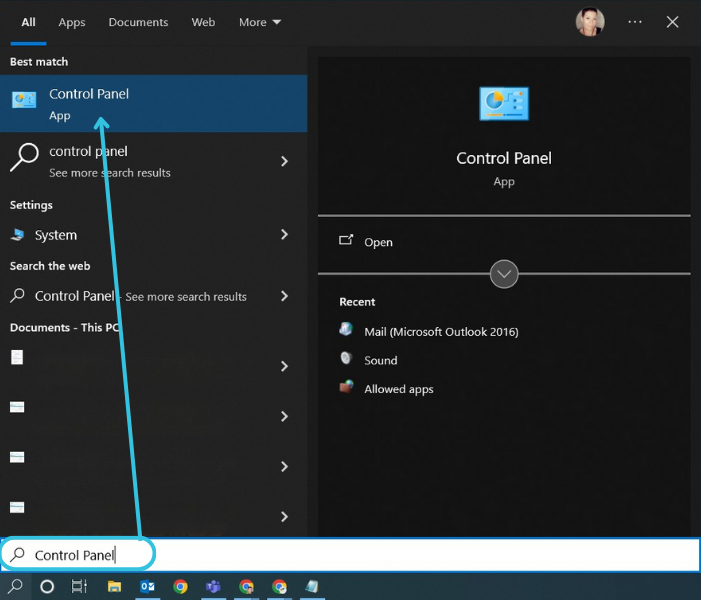Viewport: 701px width, 600px height.
Task: Open Outlook from the taskbar
Action: click(x=147, y=587)
